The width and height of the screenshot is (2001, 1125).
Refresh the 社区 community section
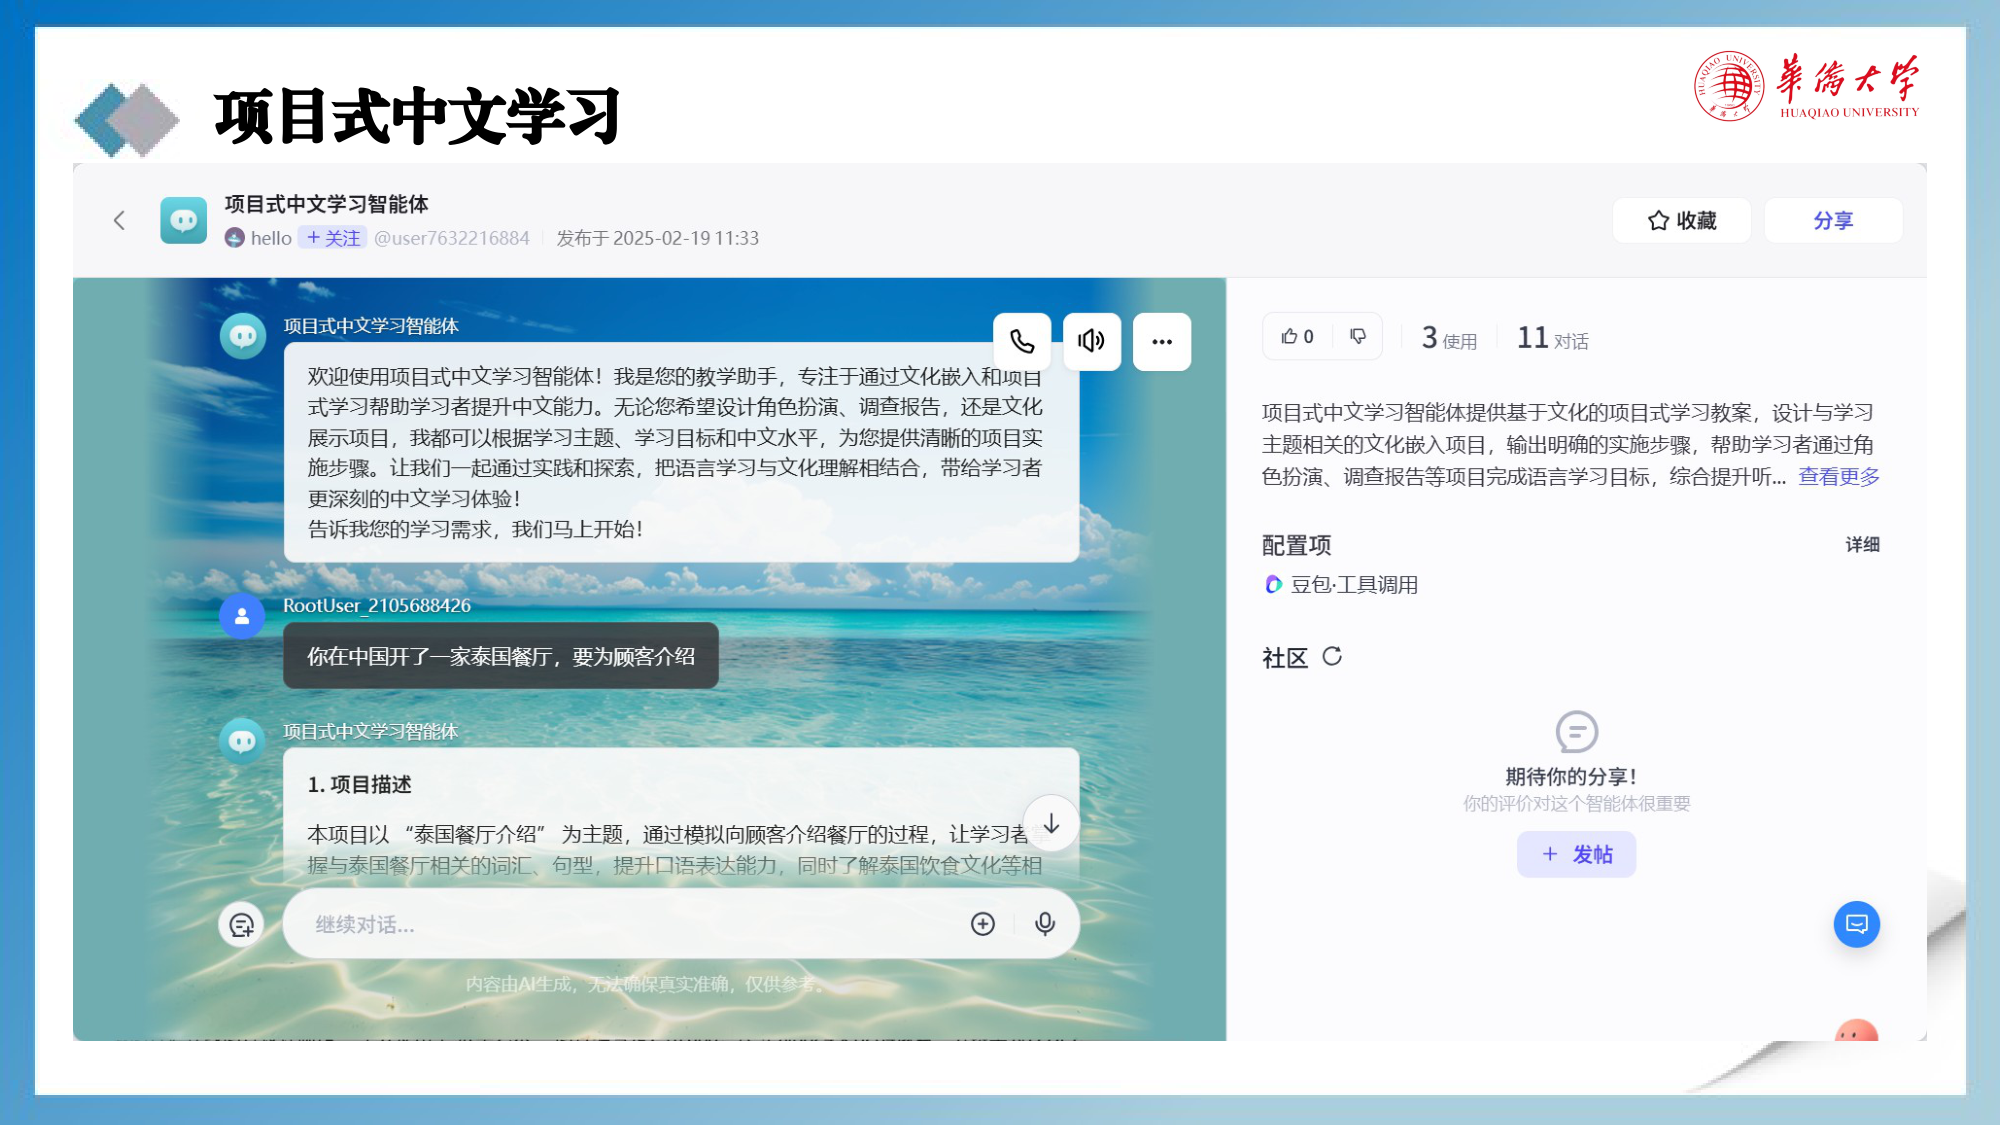(x=1332, y=657)
